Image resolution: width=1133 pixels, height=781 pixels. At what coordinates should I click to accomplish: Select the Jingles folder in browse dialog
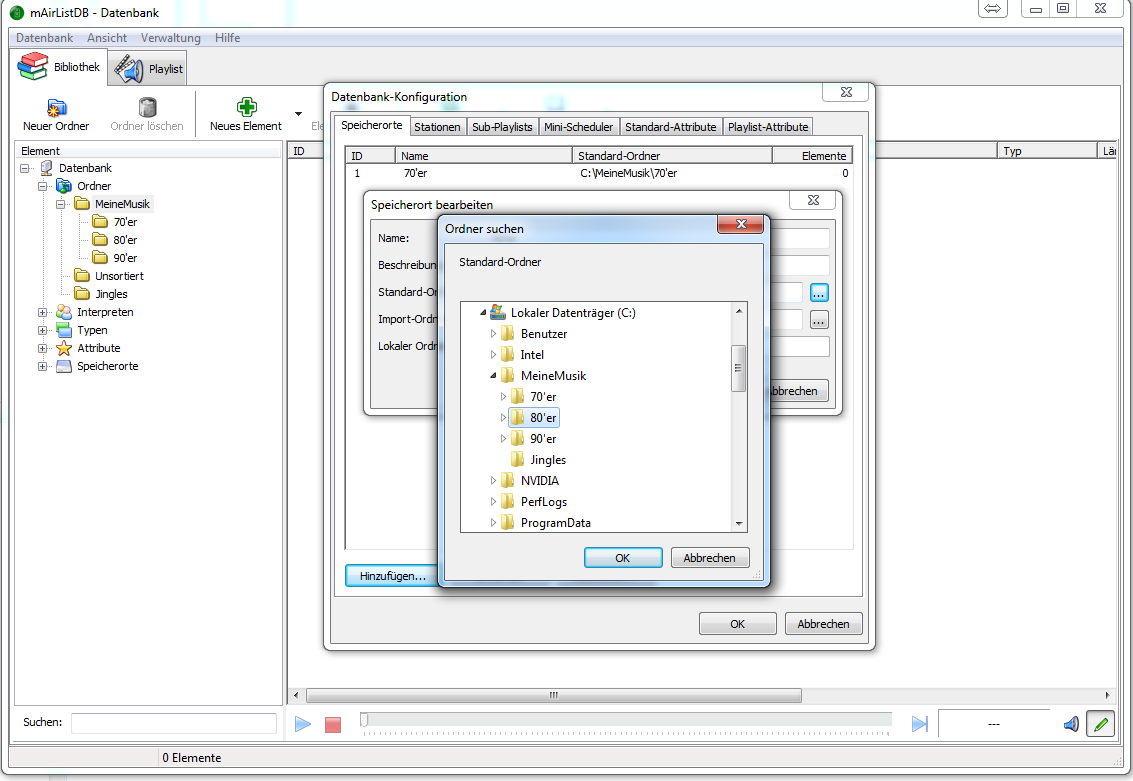pos(547,460)
